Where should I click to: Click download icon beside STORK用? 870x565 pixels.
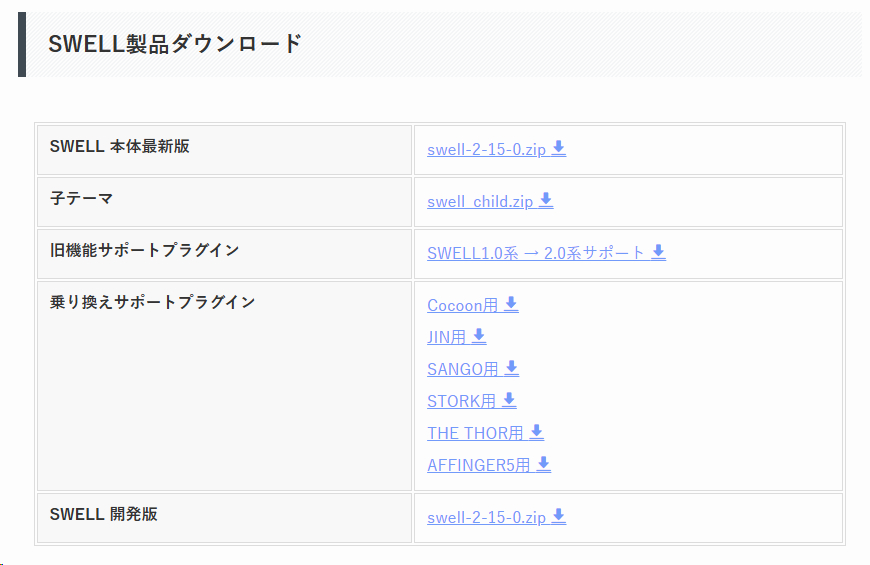[x=509, y=401]
